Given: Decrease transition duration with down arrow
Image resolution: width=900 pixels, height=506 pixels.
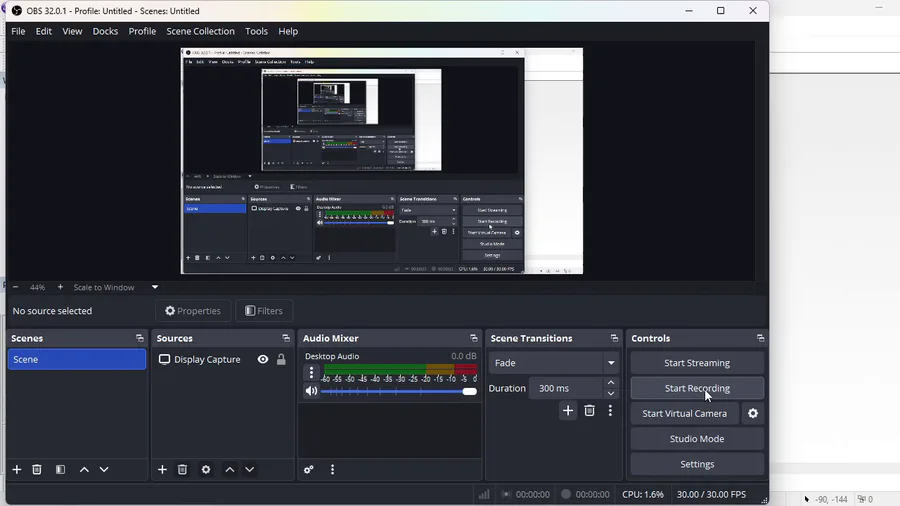Looking at the screenshot, I should 611,394.
